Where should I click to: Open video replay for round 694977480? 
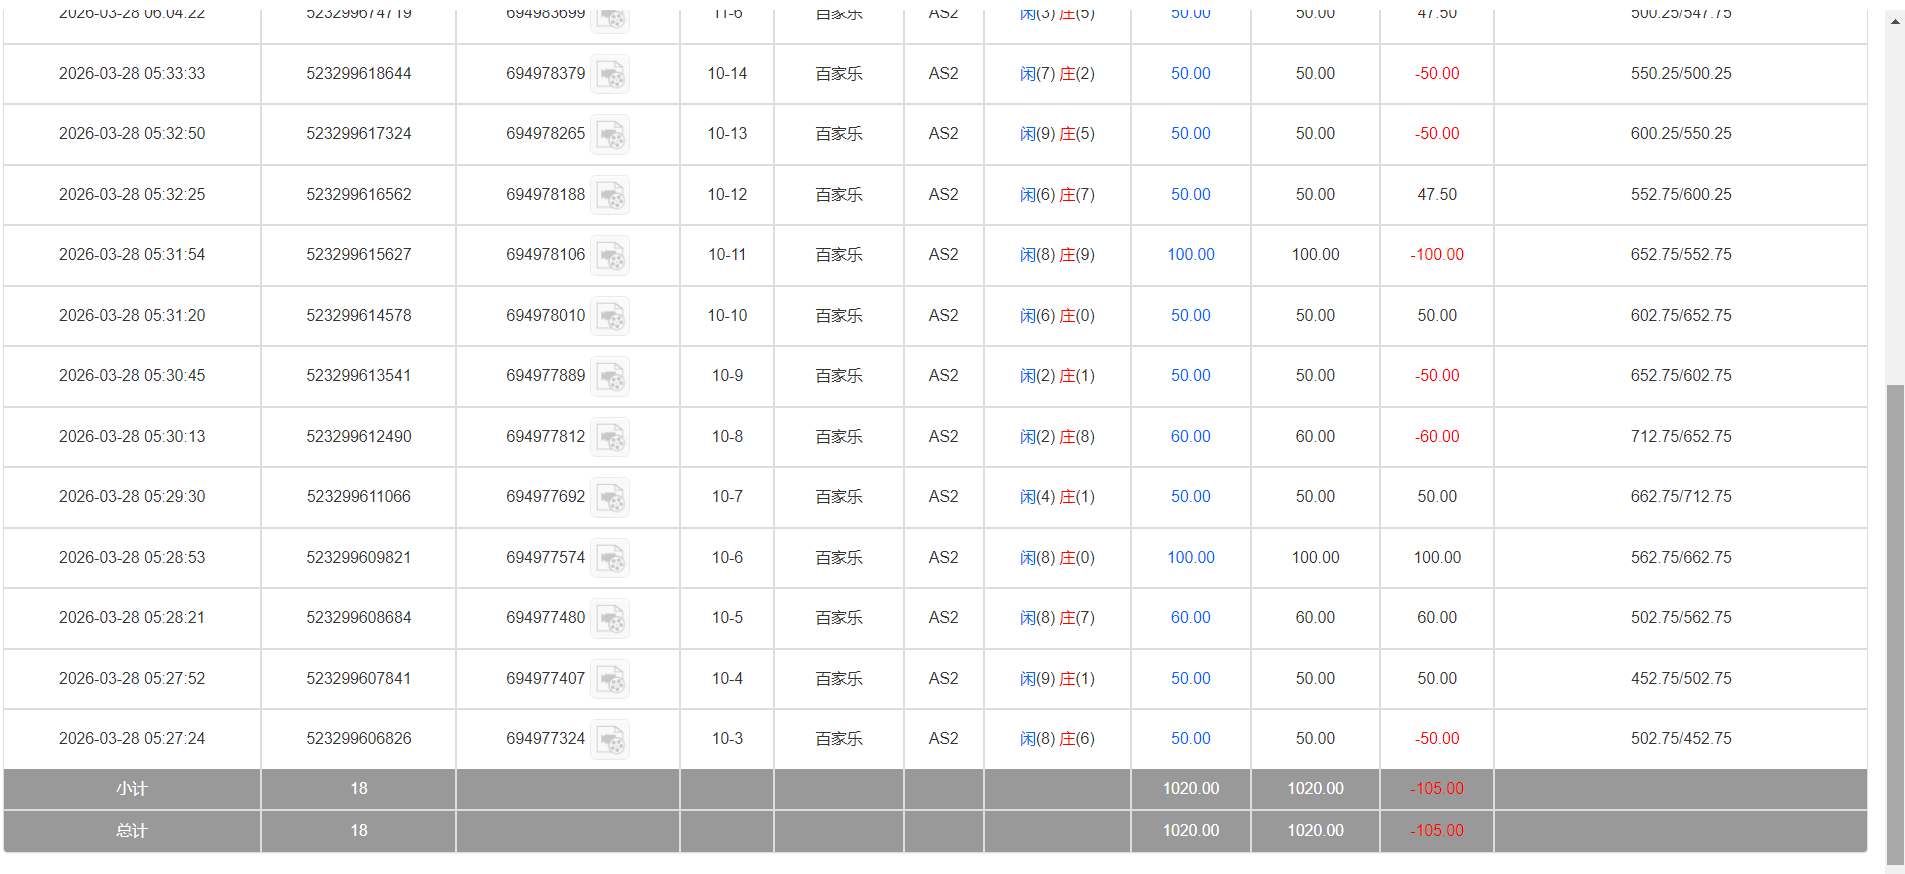click(x=610, y=619)
